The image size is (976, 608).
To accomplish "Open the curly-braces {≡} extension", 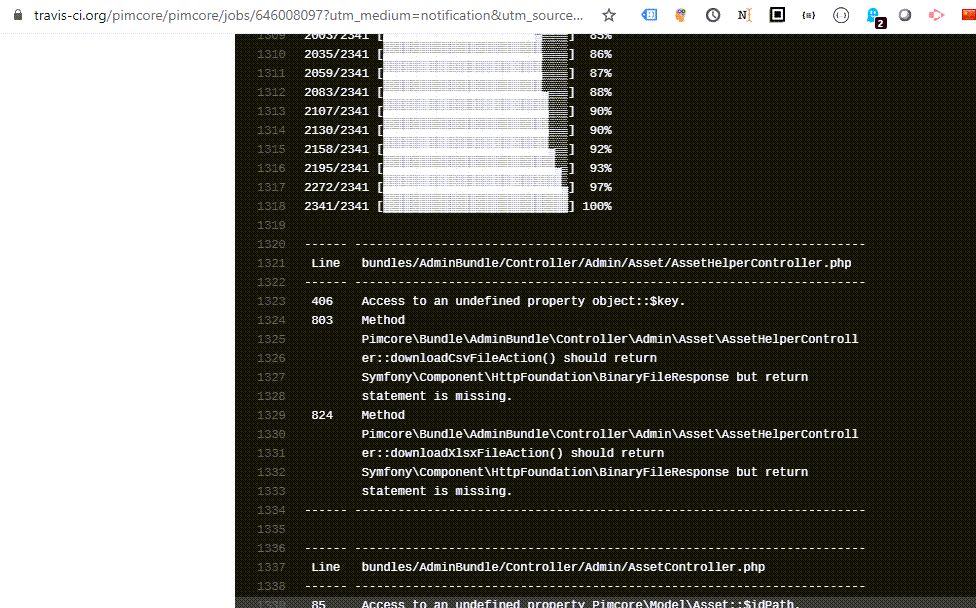I will tap(808, 15).
